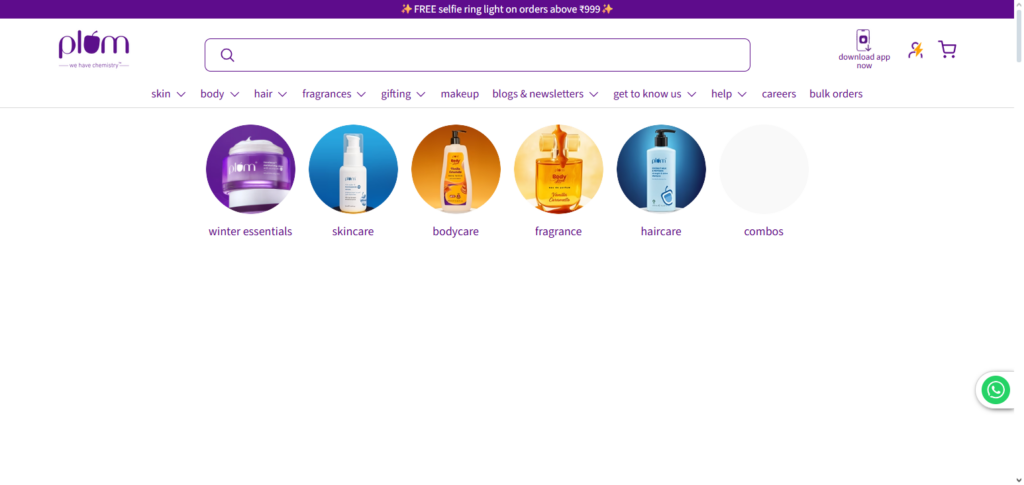
Task: Go to the careers page
Action: point(779,94)
